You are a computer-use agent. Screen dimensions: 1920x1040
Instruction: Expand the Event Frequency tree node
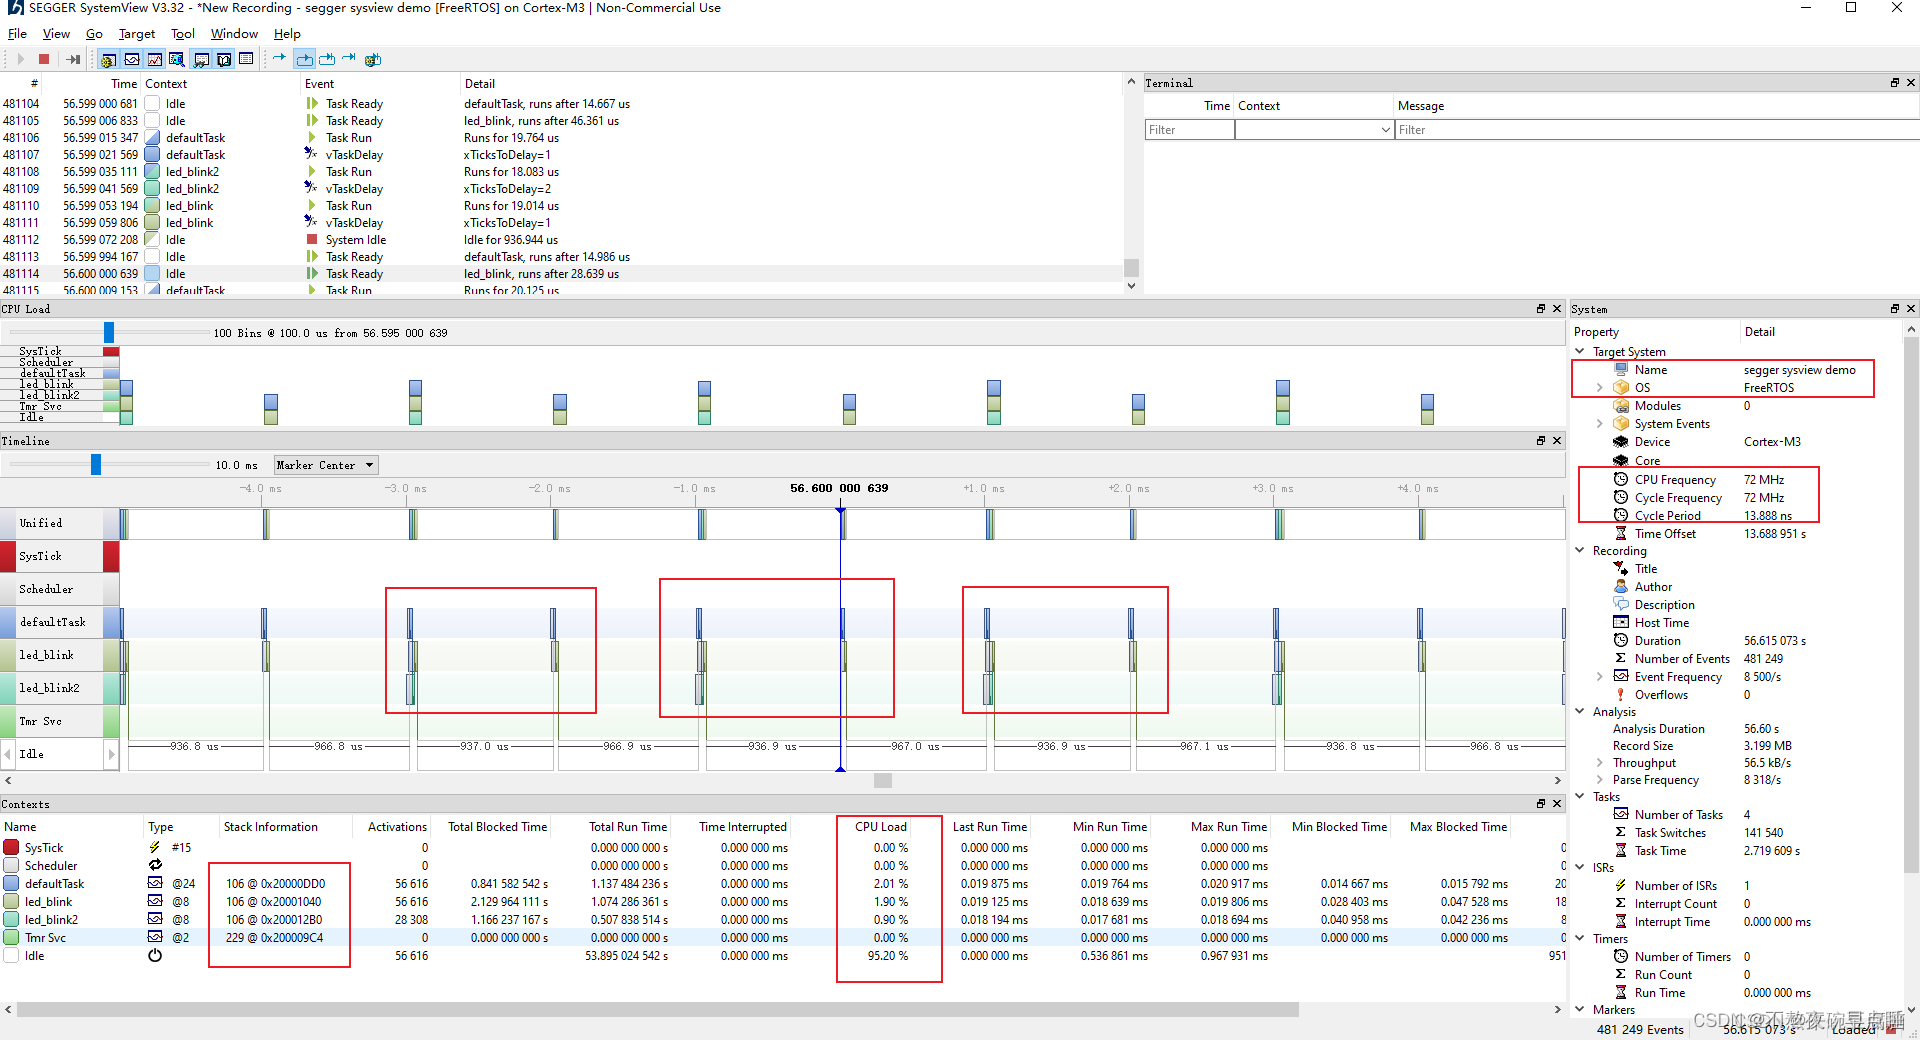point(1599,677)
